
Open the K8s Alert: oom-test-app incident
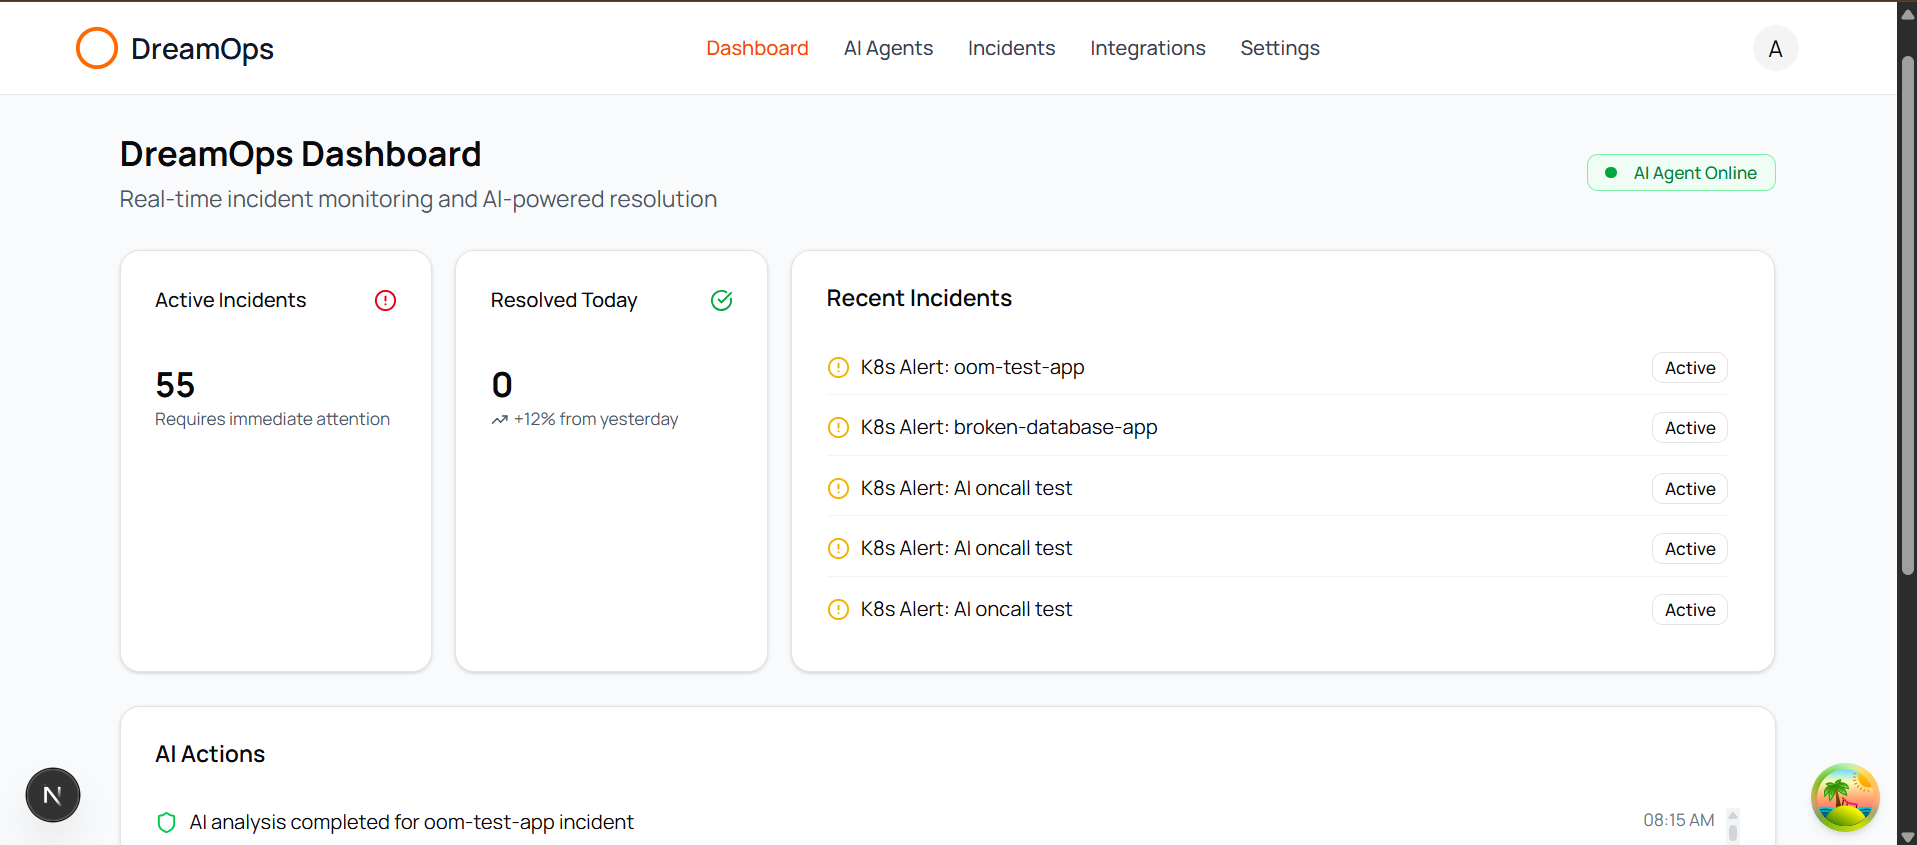pos(972,368)
